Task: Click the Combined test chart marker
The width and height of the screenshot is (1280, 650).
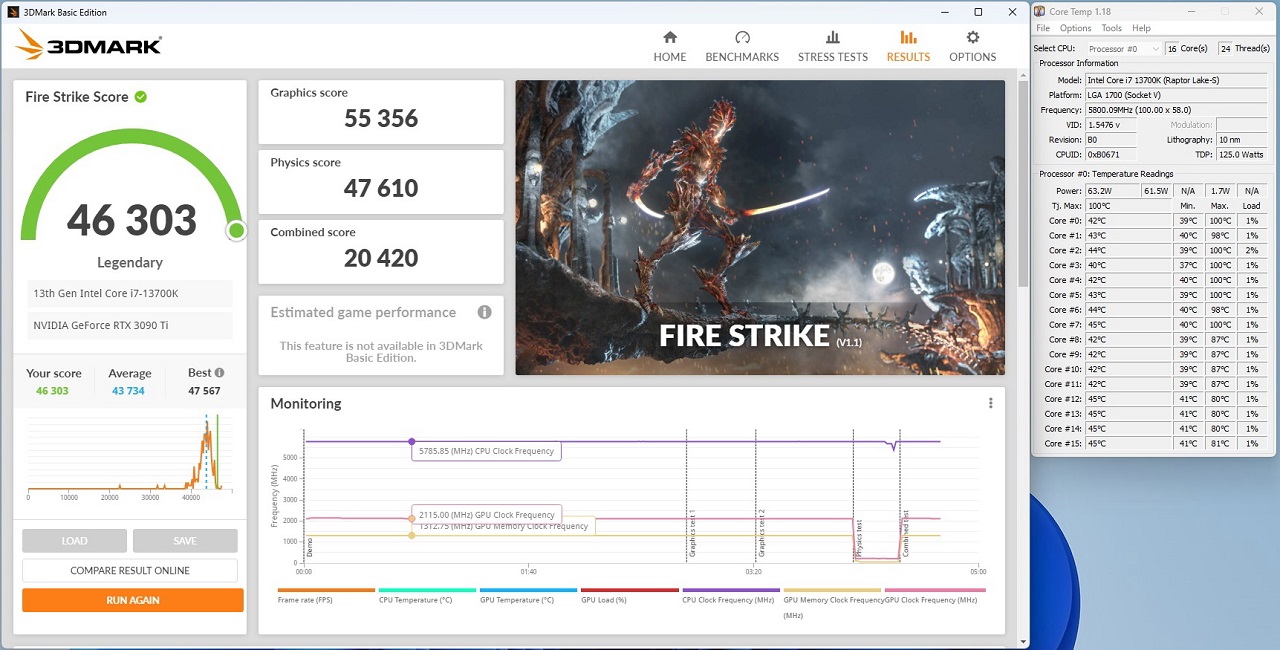Action: click(905, 534)
